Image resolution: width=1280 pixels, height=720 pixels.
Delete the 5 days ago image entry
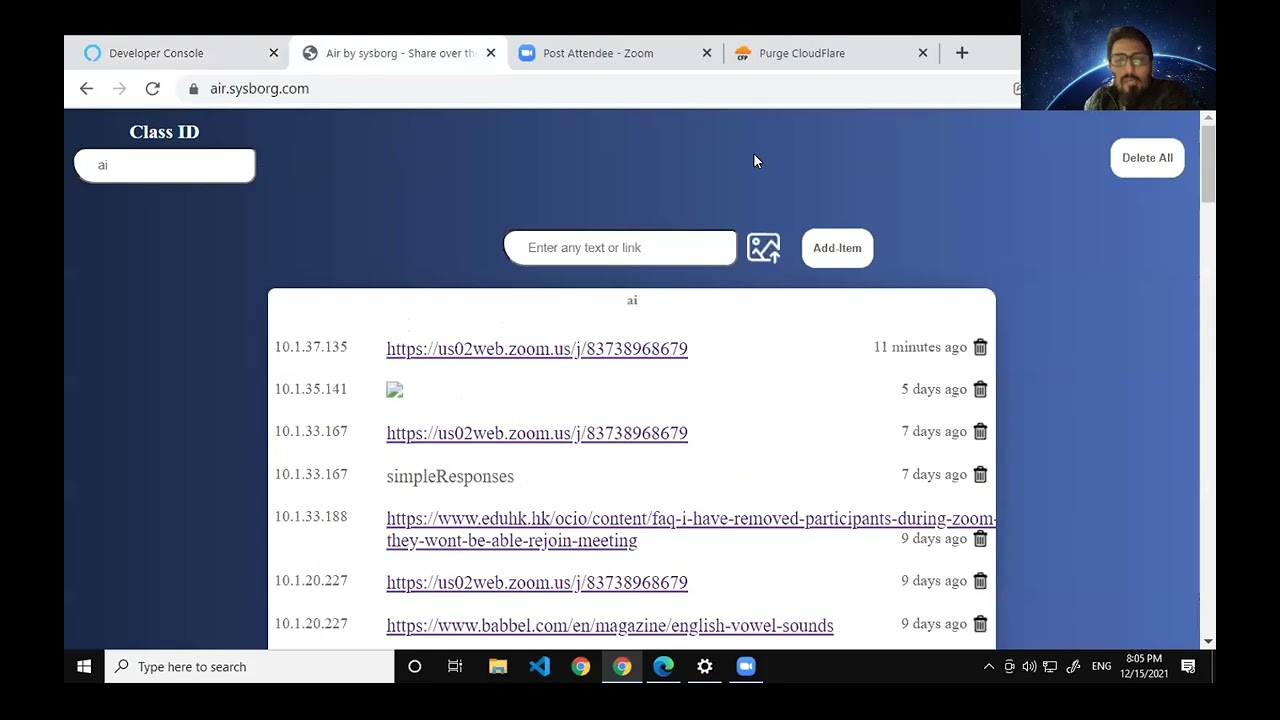pos(980,389)
